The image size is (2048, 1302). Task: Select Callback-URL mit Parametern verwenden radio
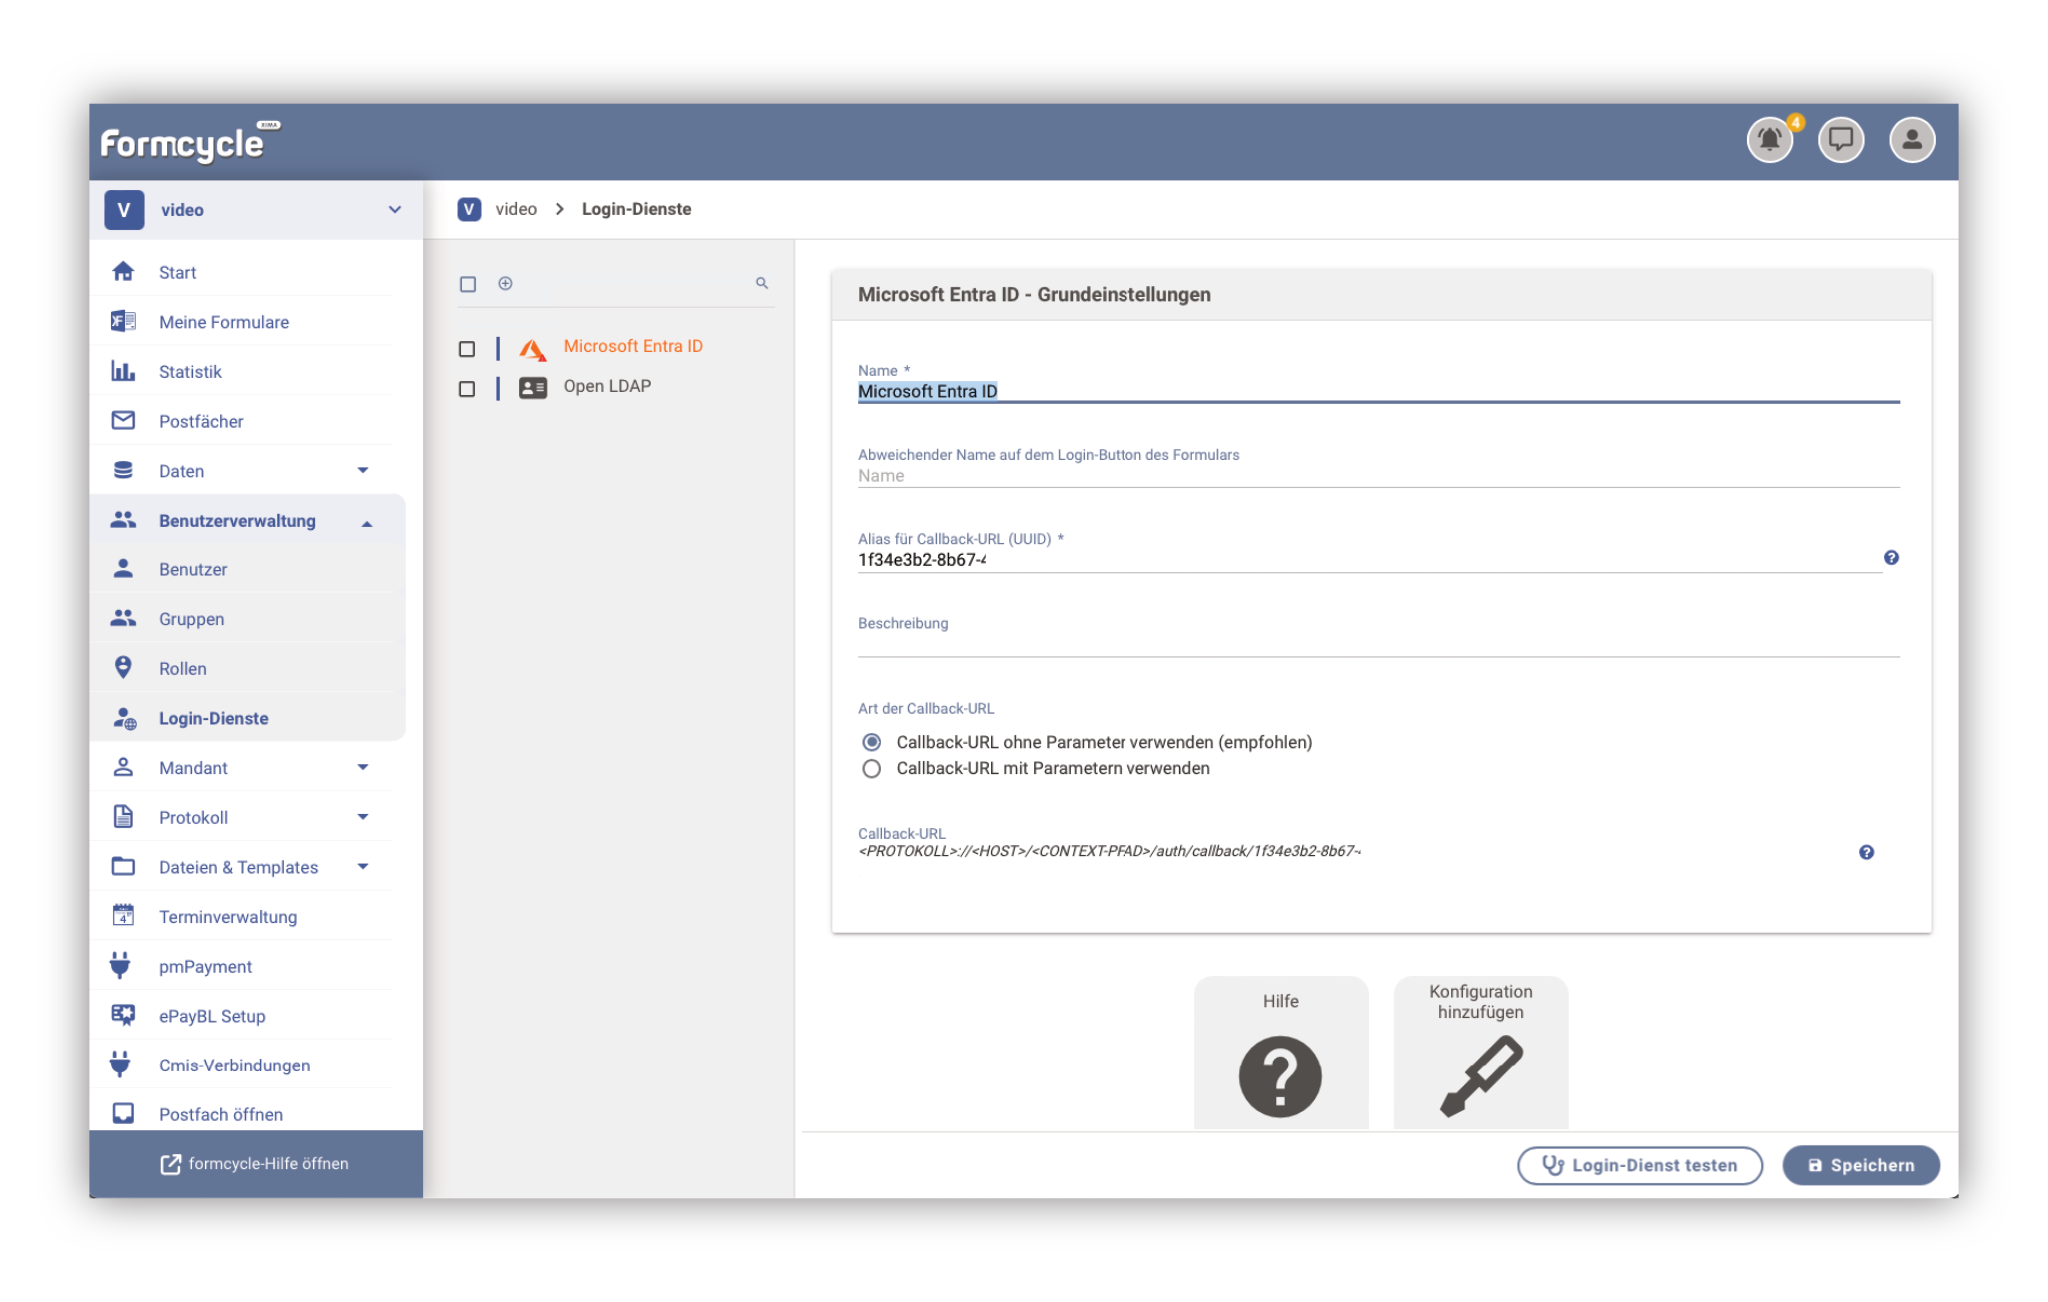pyautogui.click(x=871, y=768)
